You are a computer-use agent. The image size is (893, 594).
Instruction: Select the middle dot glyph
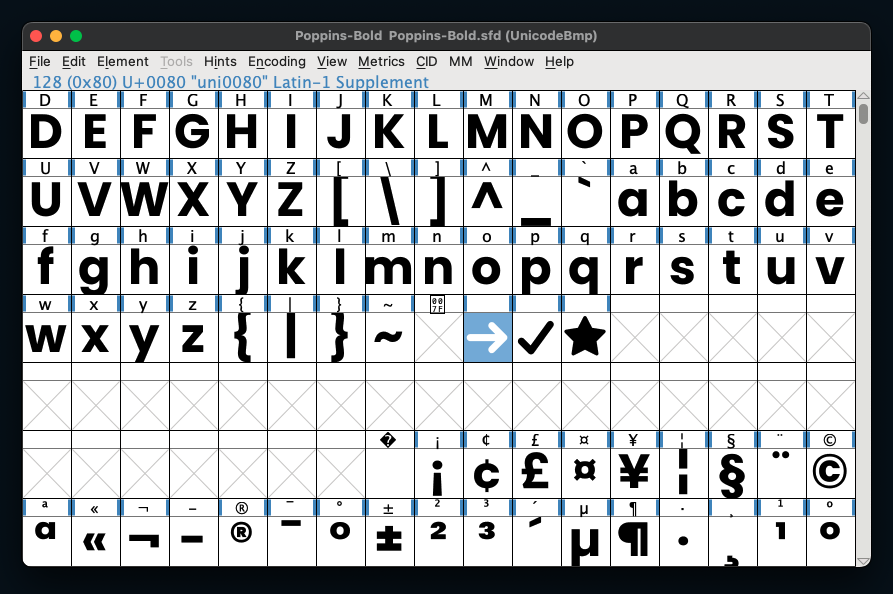(683, 541)
